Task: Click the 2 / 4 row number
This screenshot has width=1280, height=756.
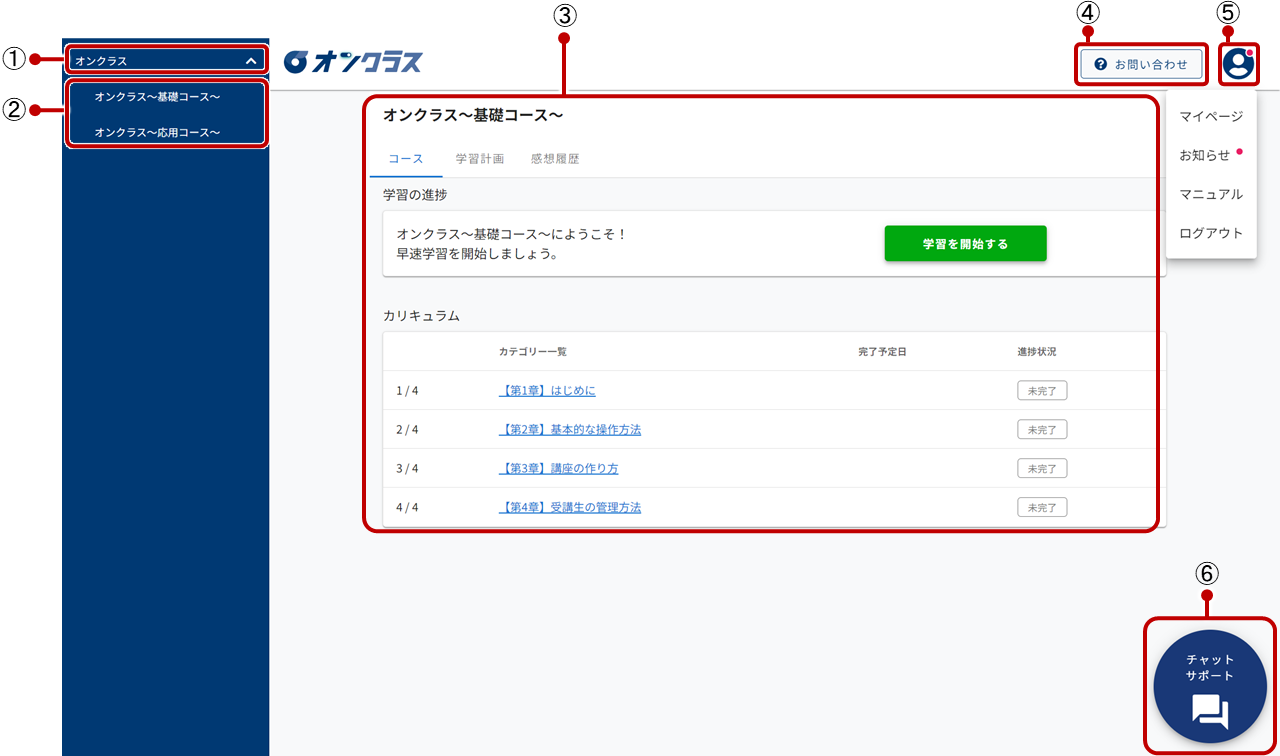Action: coord(407,430)
